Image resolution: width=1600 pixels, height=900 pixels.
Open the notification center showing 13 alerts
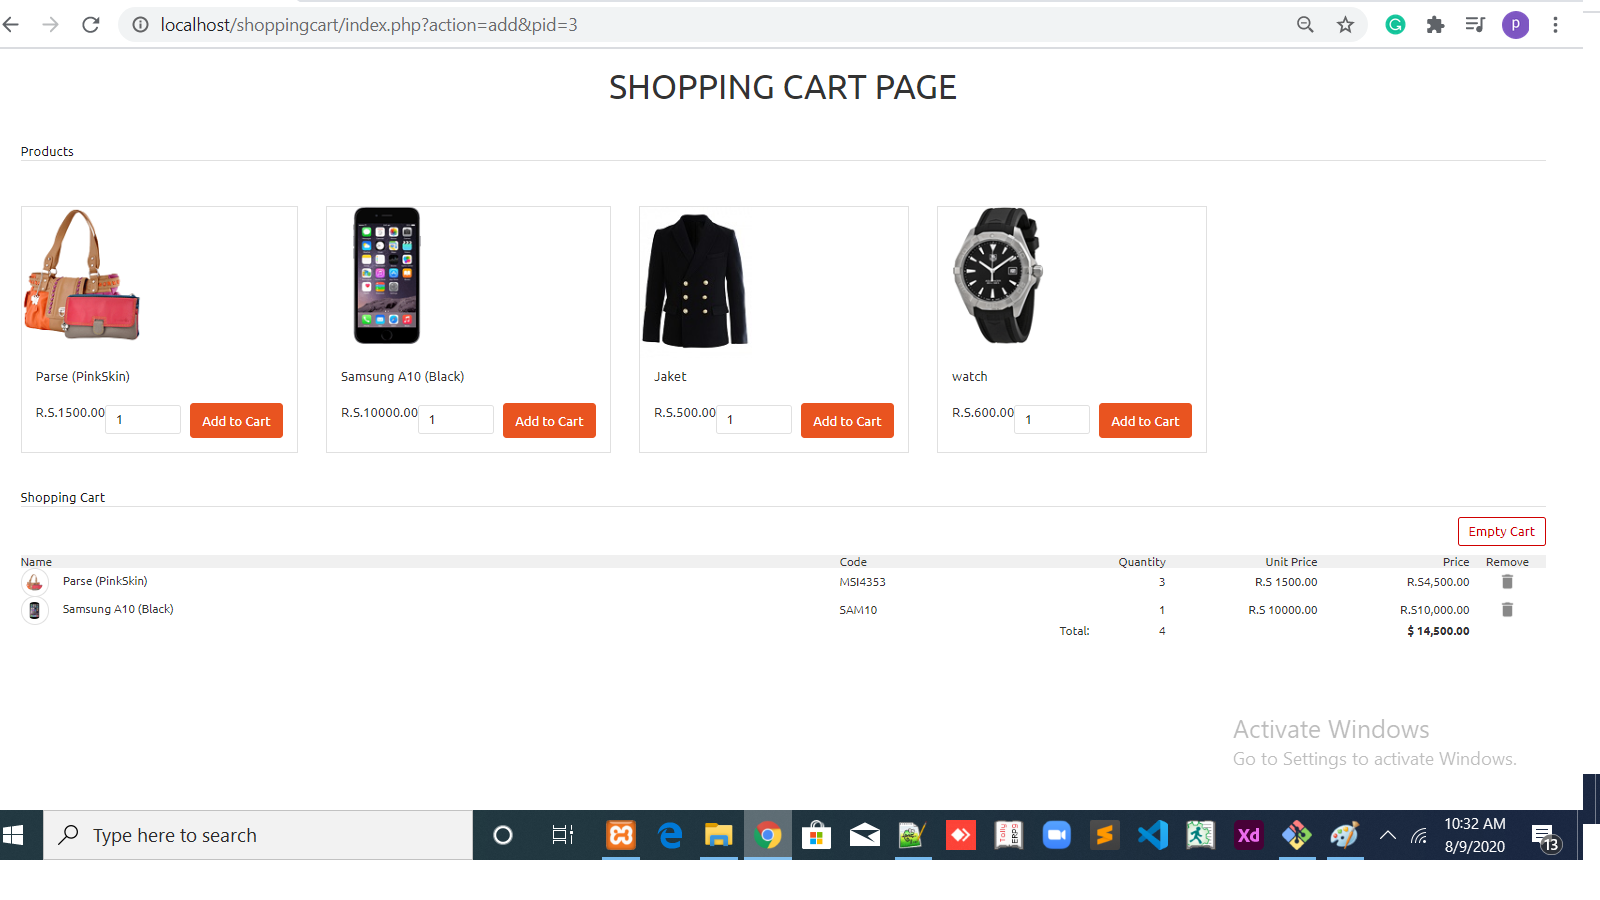pyautogui.click(x=1543, y=834)
